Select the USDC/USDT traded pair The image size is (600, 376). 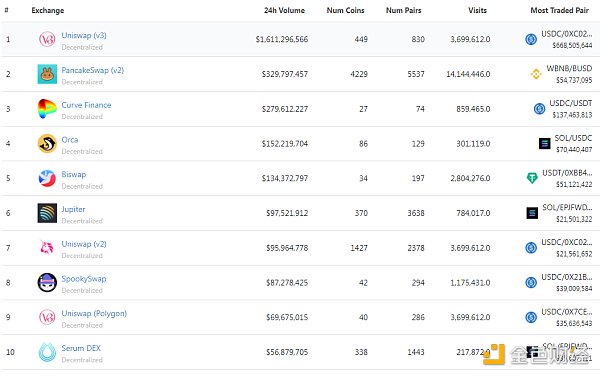click(x=571, y=103)
